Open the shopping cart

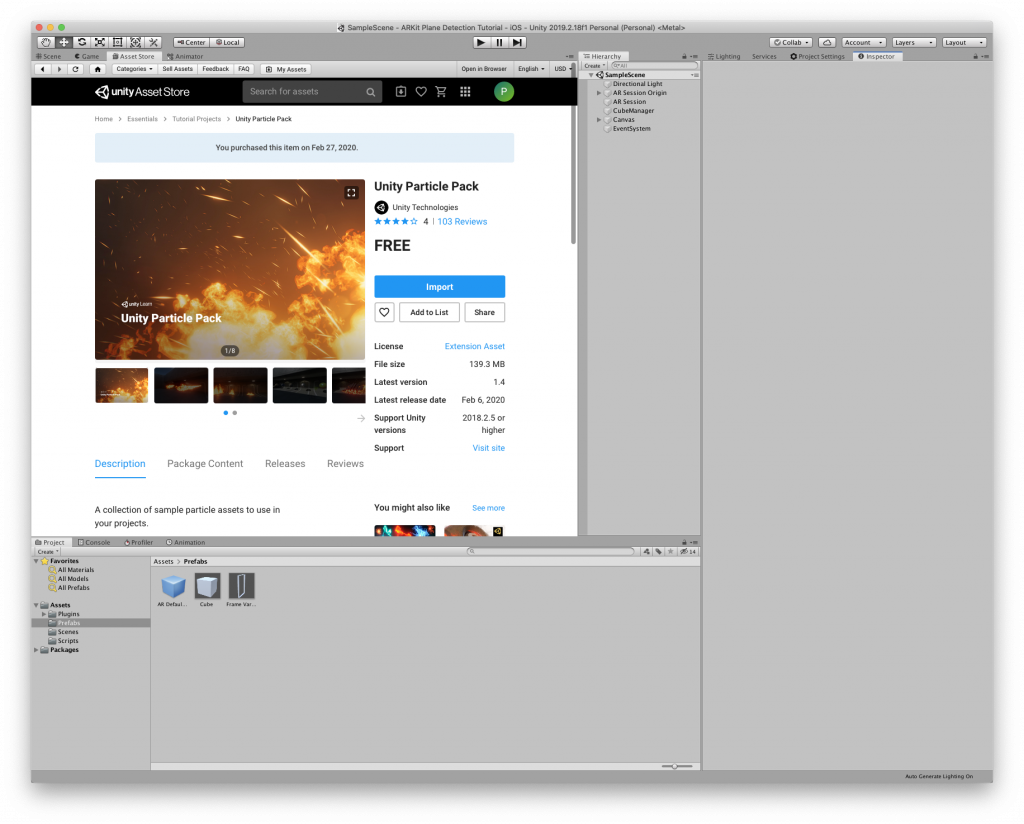coord(441,92)
